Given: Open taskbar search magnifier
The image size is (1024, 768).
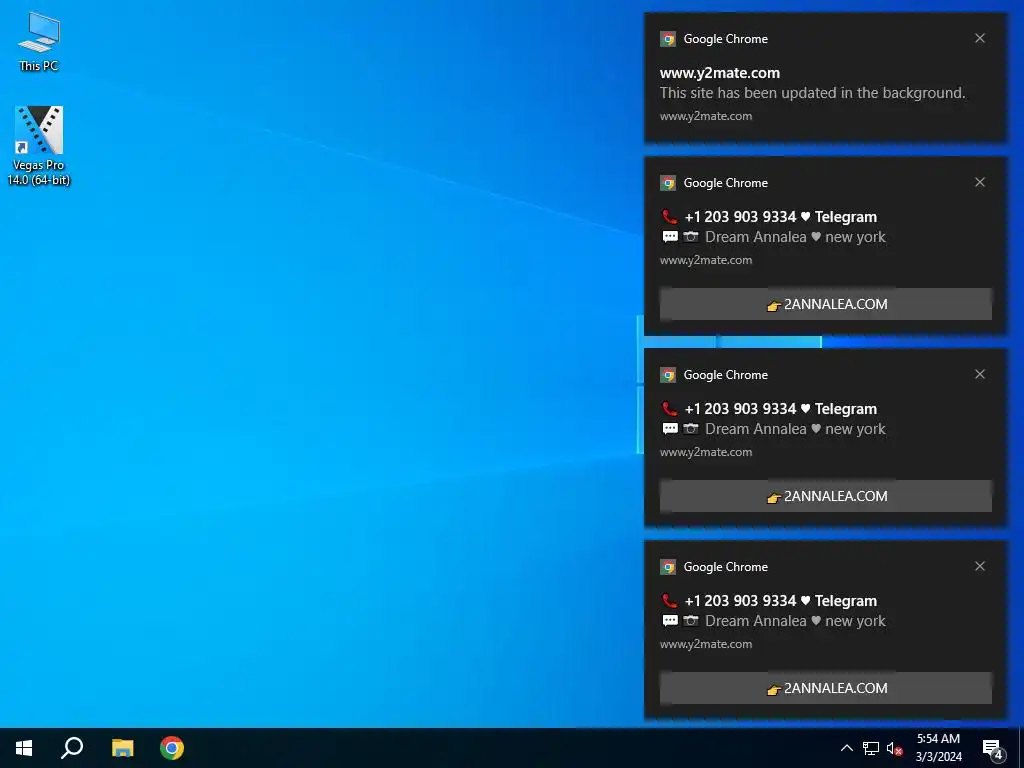Looking at the screenshot, I should click(72, 748).
